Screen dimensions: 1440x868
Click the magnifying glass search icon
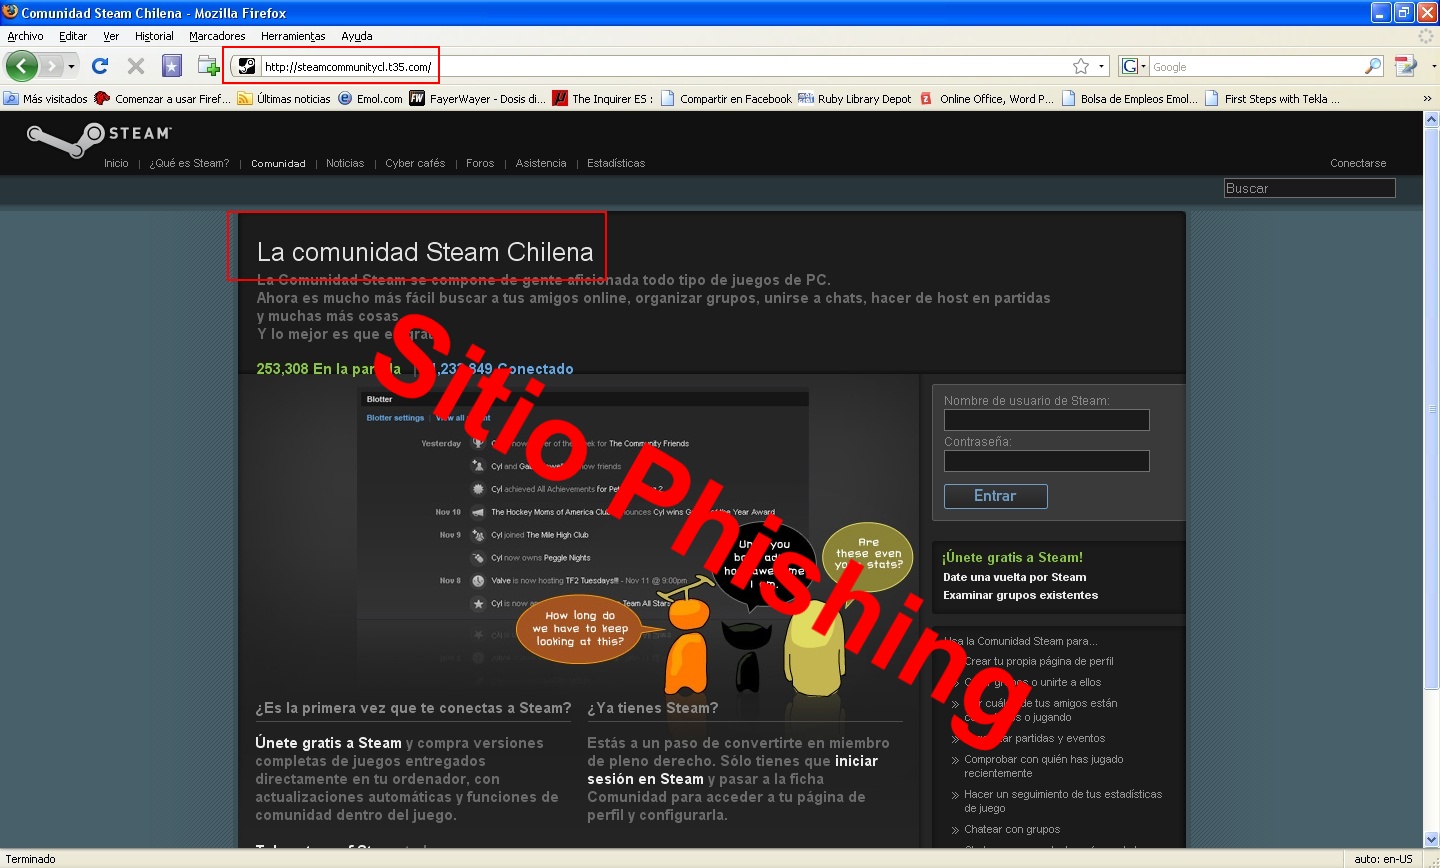click(1373, 67)
